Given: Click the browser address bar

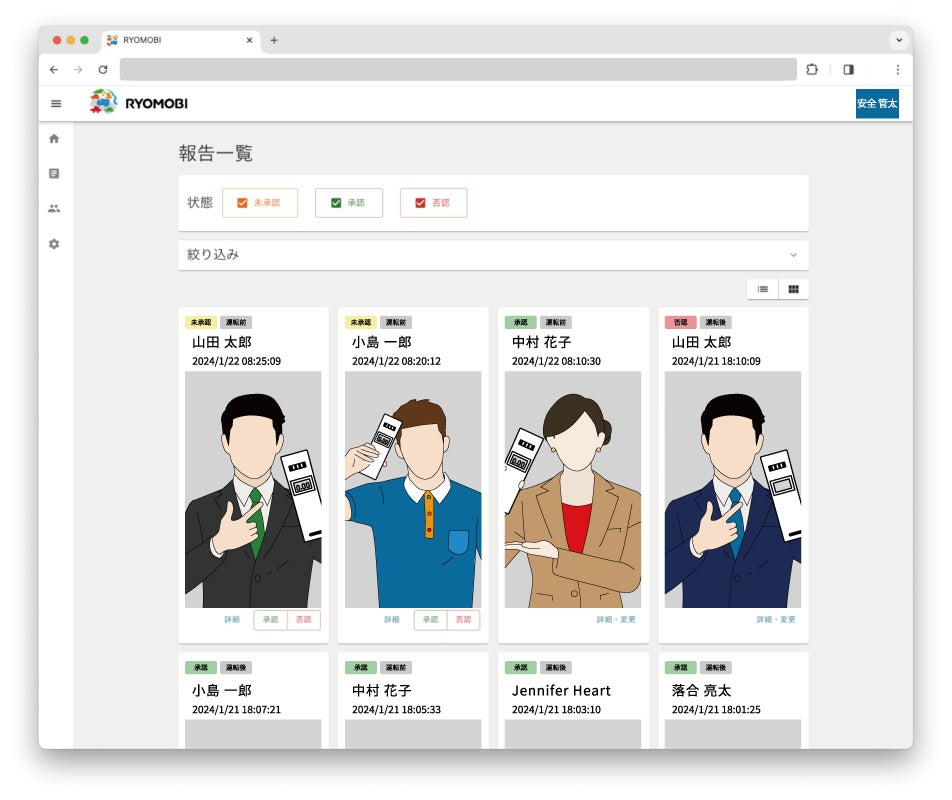Looking at the screenshot, I should coord(458,69).
